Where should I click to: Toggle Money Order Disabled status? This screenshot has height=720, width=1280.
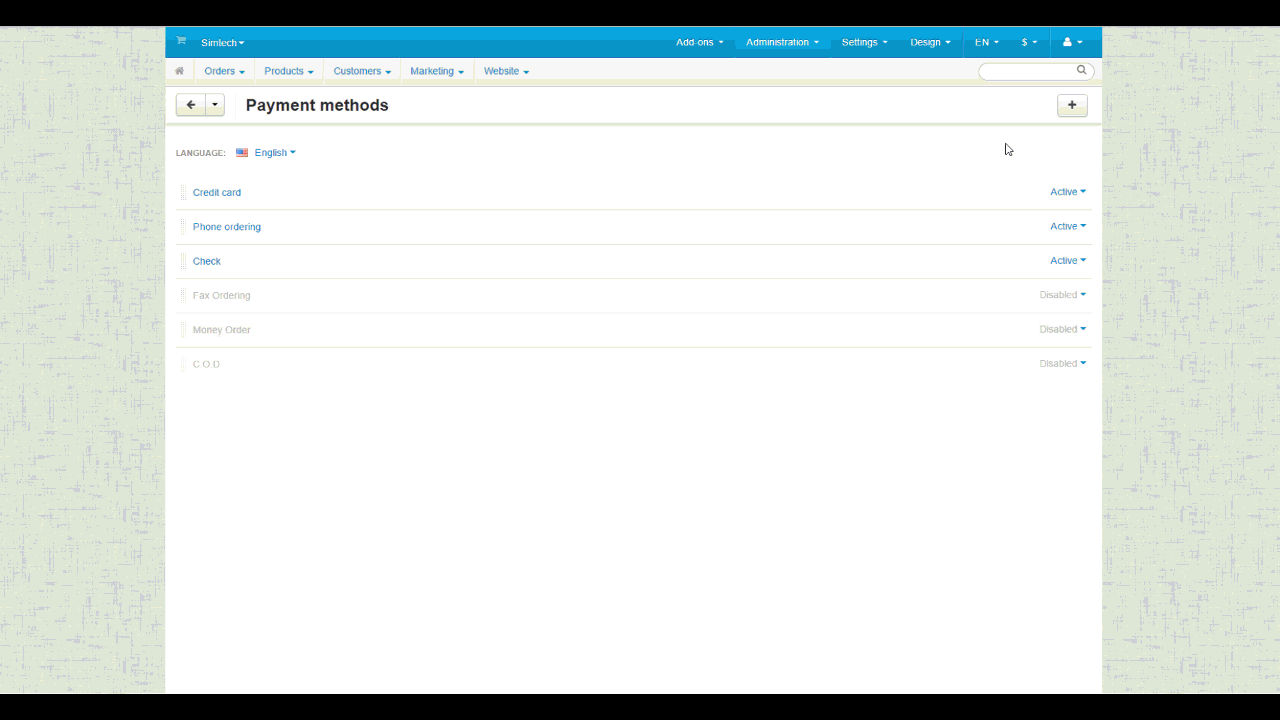pos(1062,329)
